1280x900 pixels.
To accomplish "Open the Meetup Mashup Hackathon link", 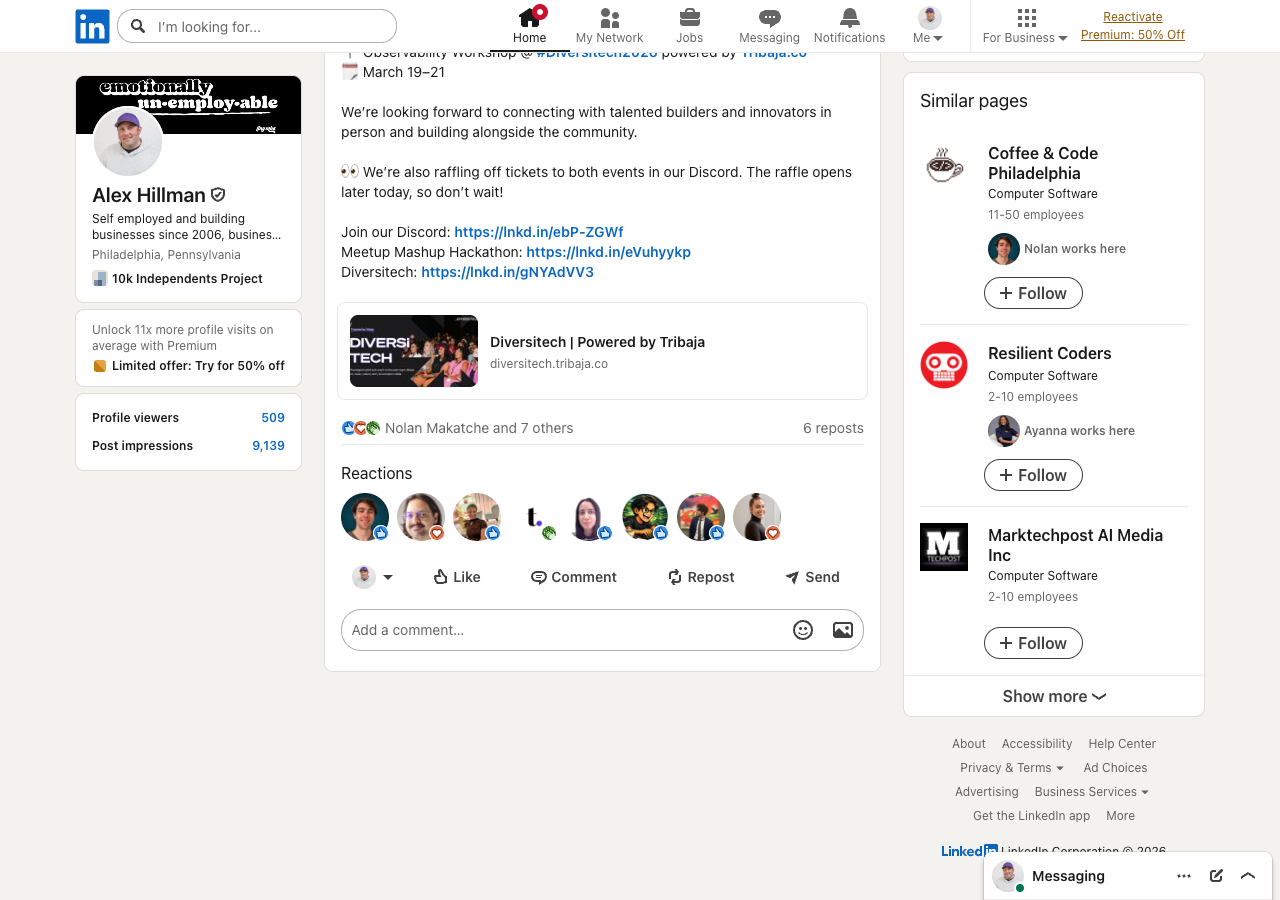I will tap(608, 252).
